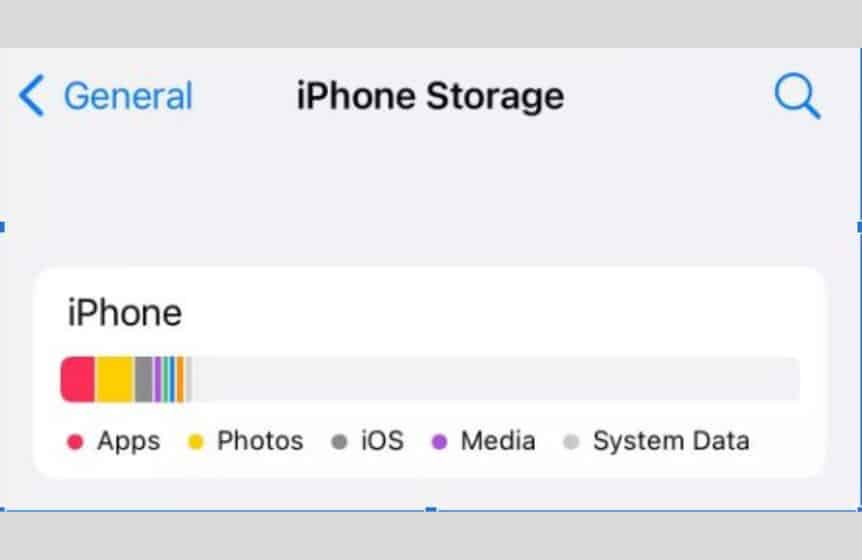Click the Media legend text
Viewport: 862px width, 560px height.
[498, 441]
